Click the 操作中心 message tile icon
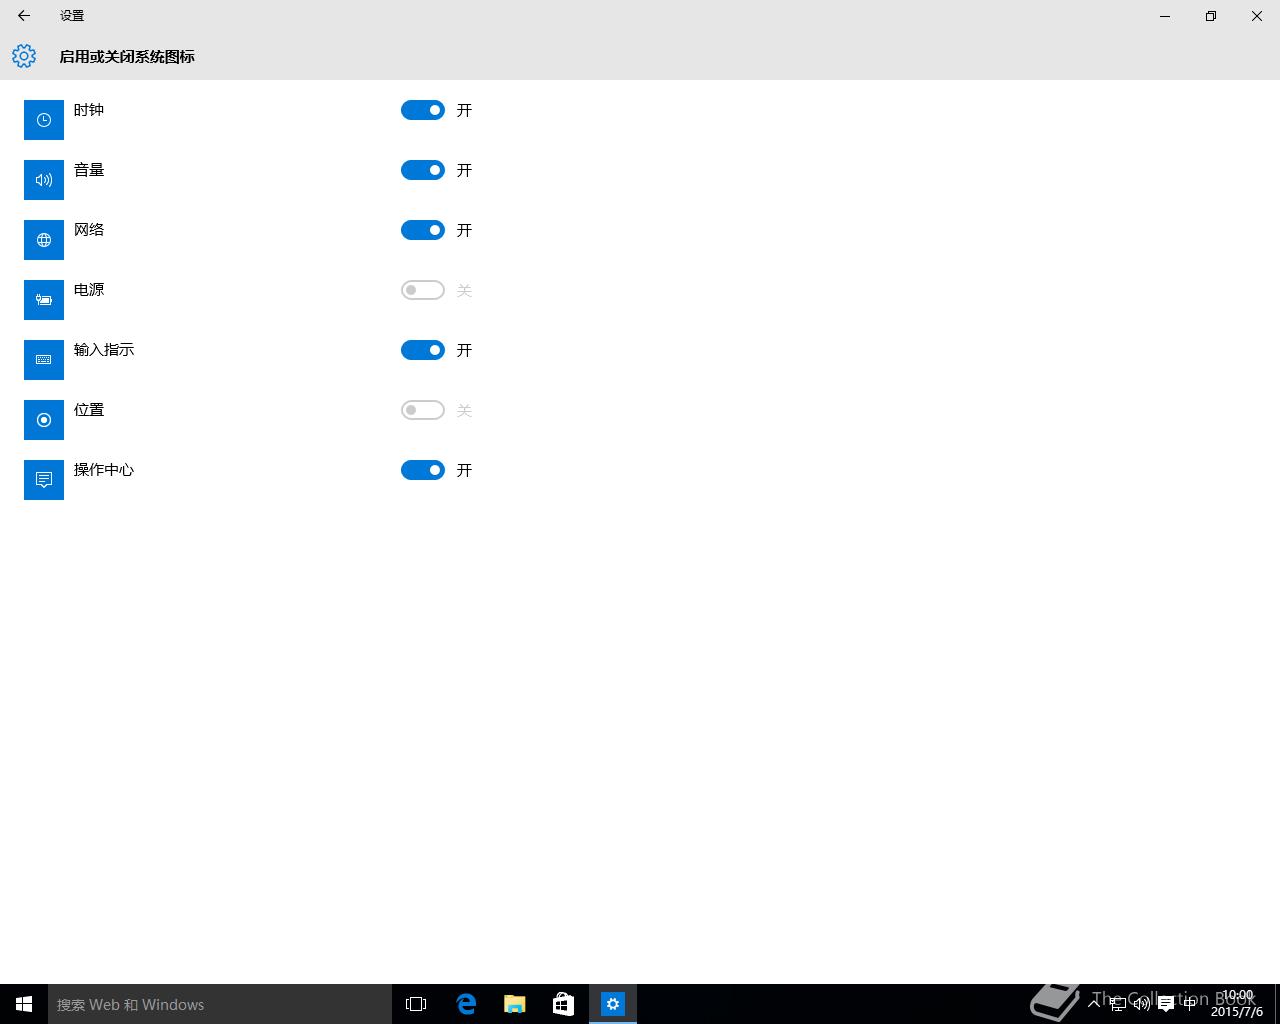This screenshot has height=1024, width=1280. pyautogui.click(x=44, y=480)
